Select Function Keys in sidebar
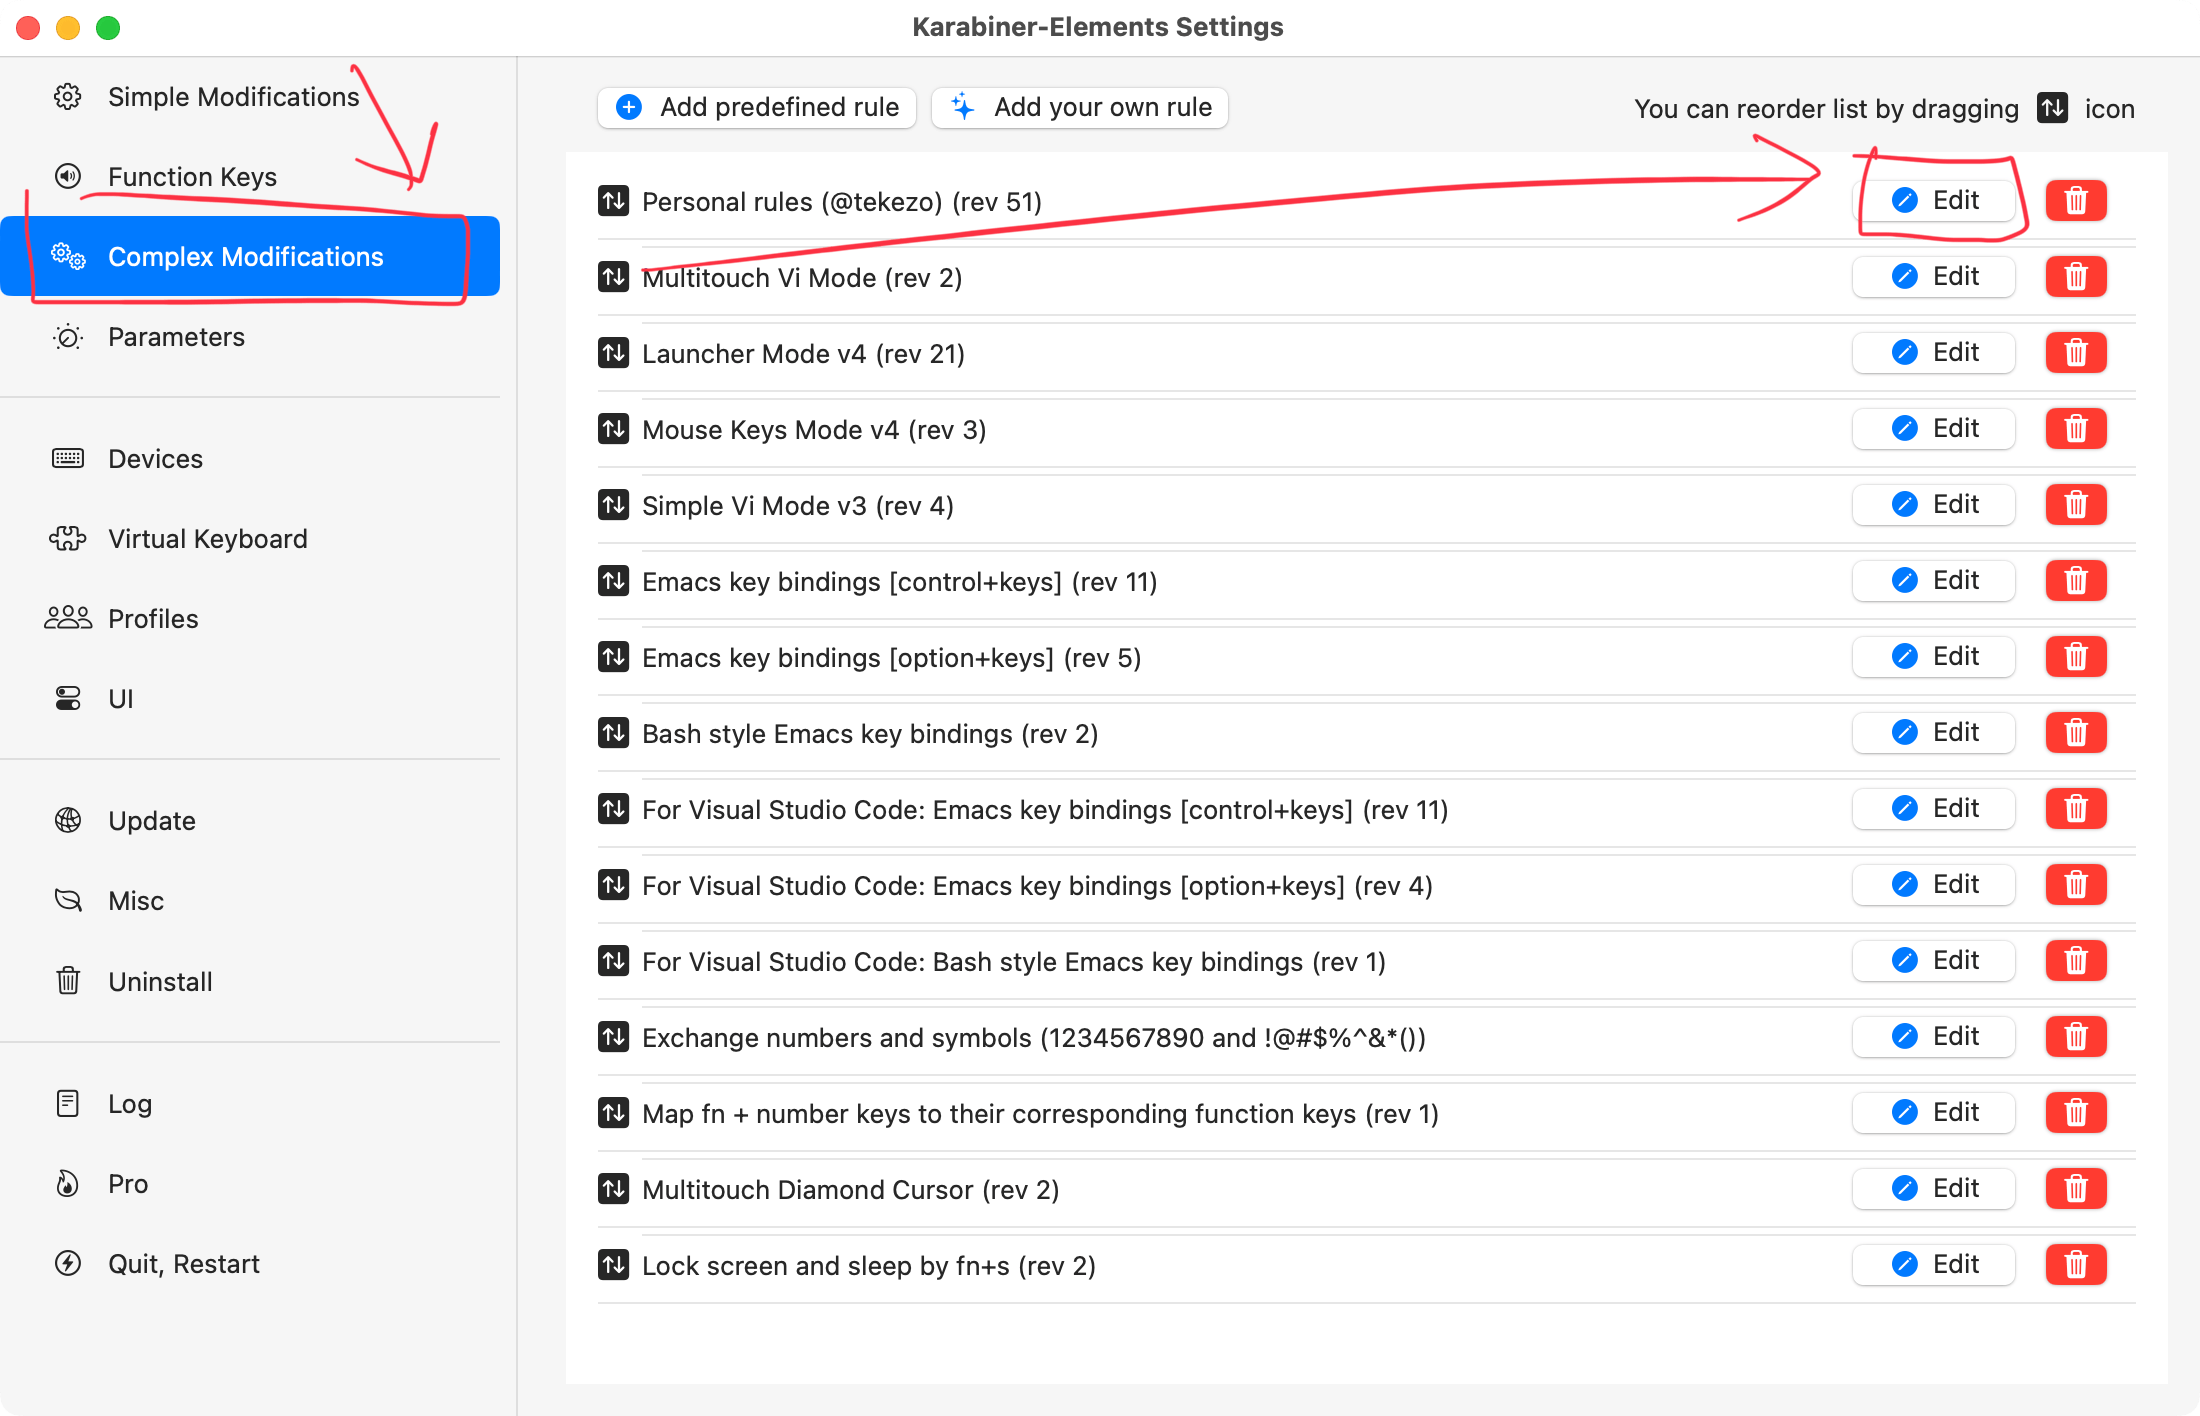 (x=191, y=175)
